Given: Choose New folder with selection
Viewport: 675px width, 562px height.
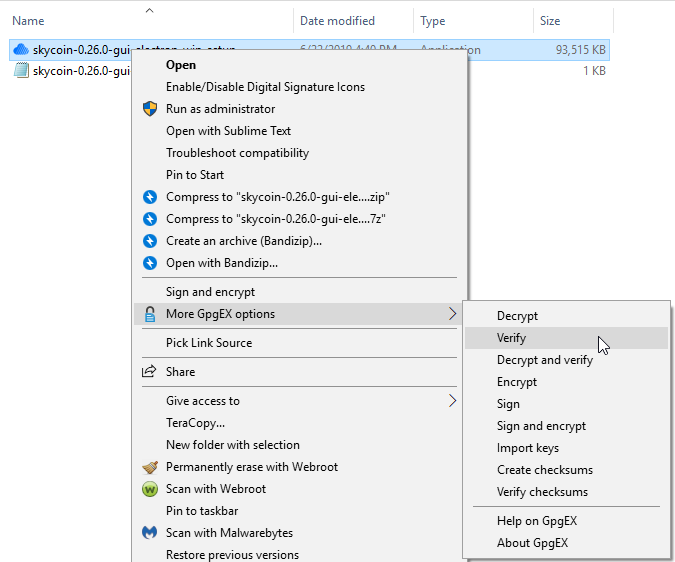Looking at the screenshot, I should (300, 445).
